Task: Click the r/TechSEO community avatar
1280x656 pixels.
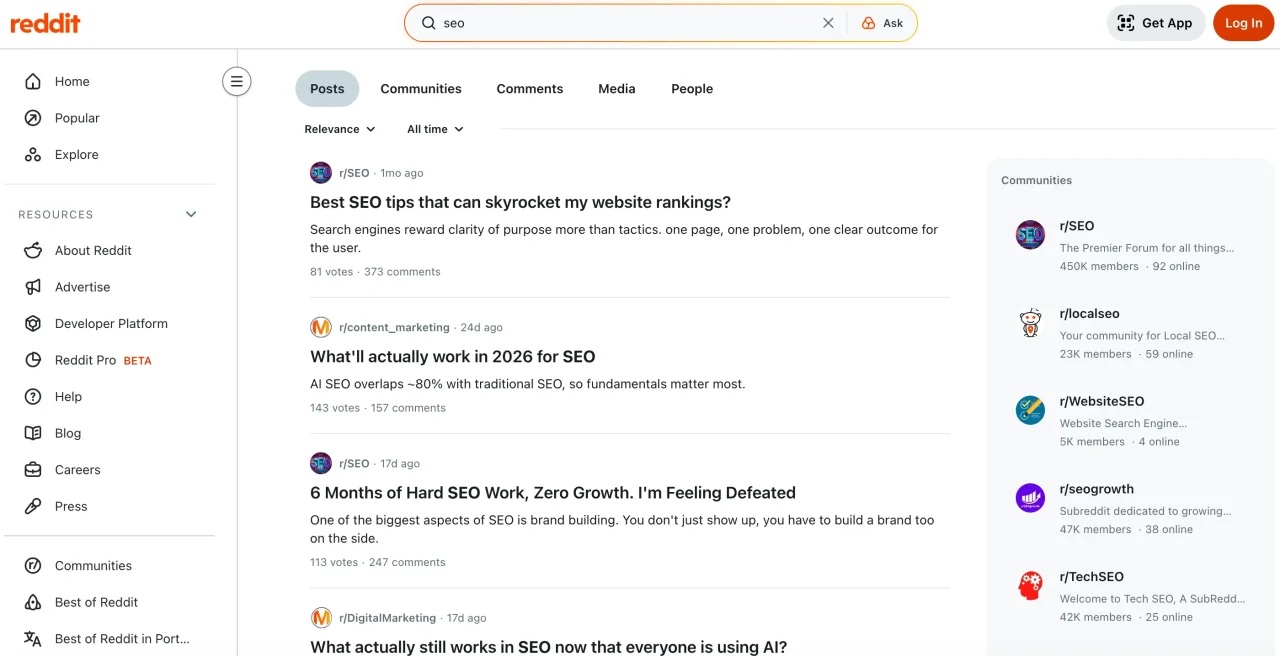Action: tap(1030, 586)
